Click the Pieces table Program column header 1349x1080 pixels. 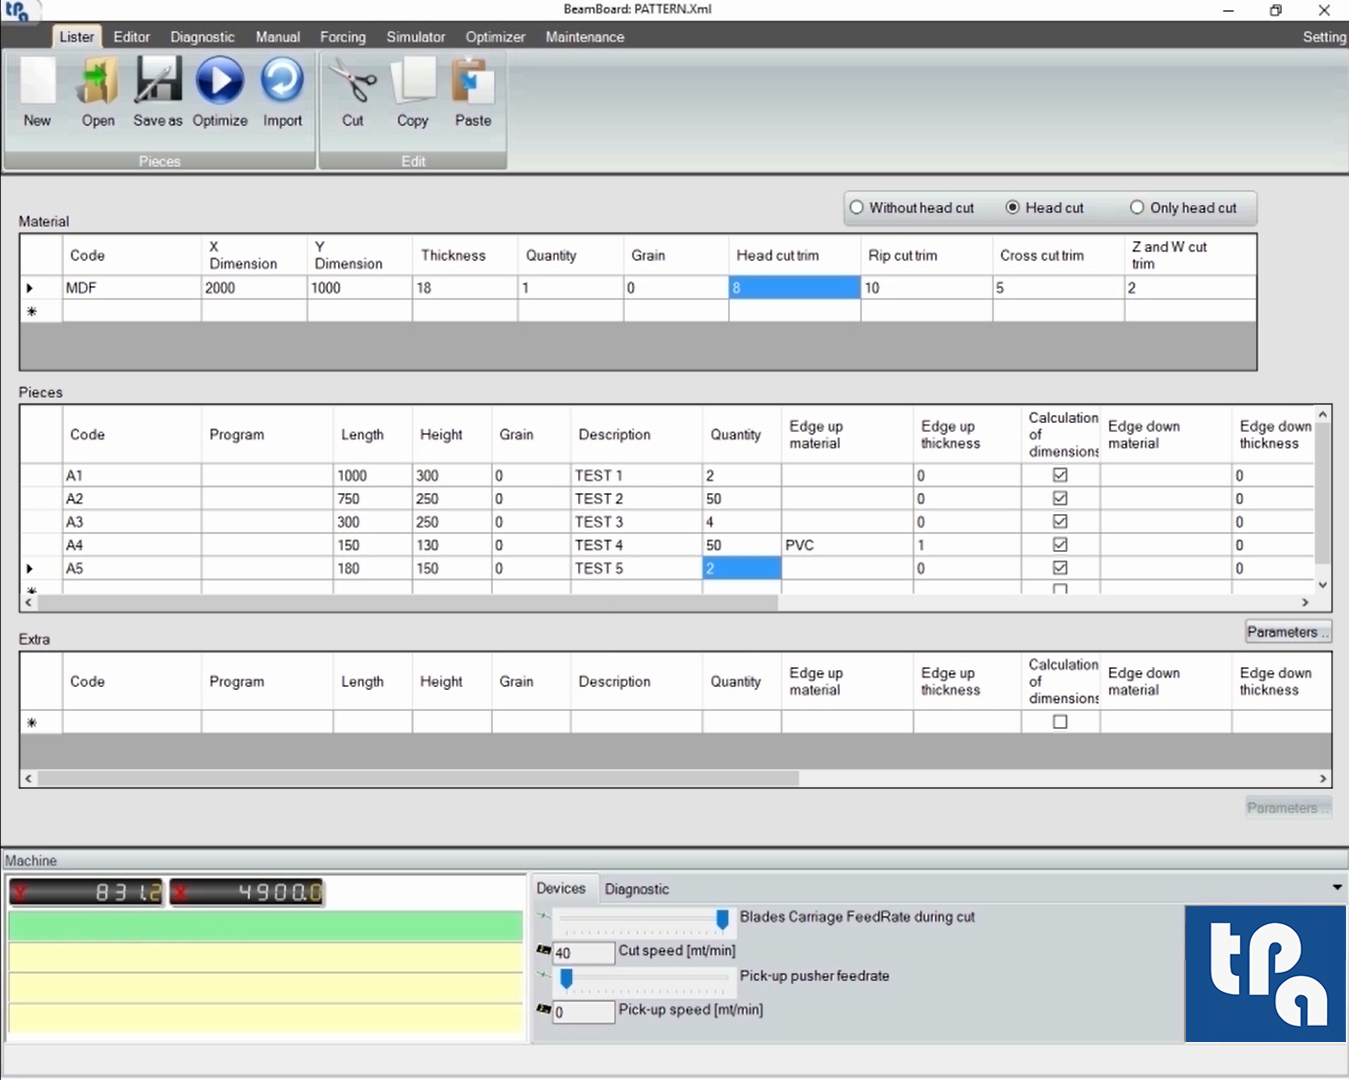(267, 434)
